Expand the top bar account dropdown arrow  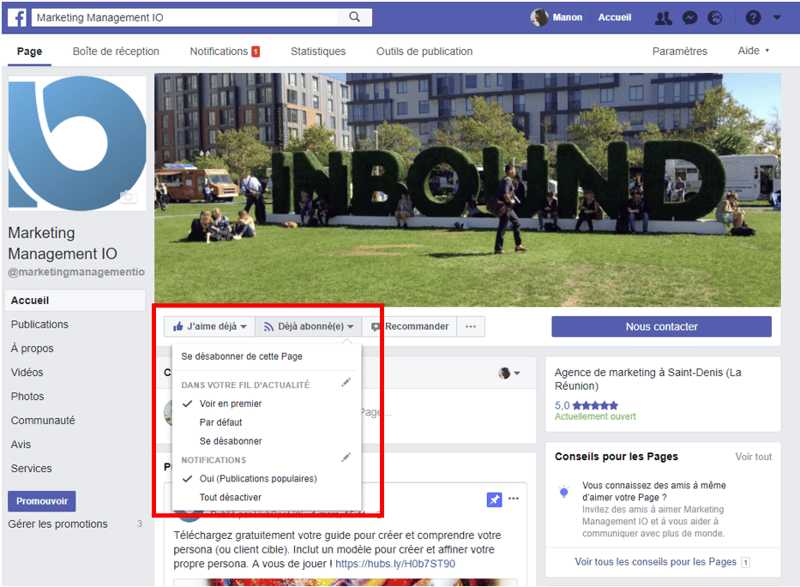pyautogui.click(x=777, y=17)
